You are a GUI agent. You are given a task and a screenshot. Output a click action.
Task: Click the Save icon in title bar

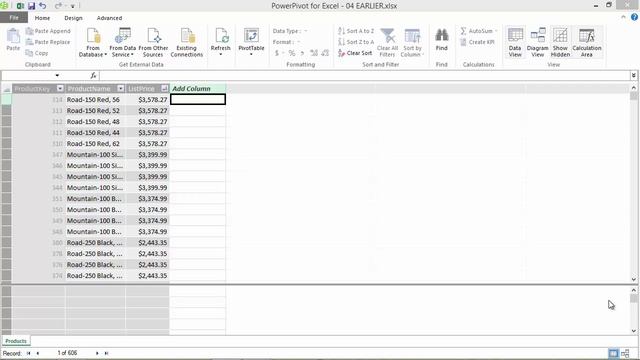[31, 6]
